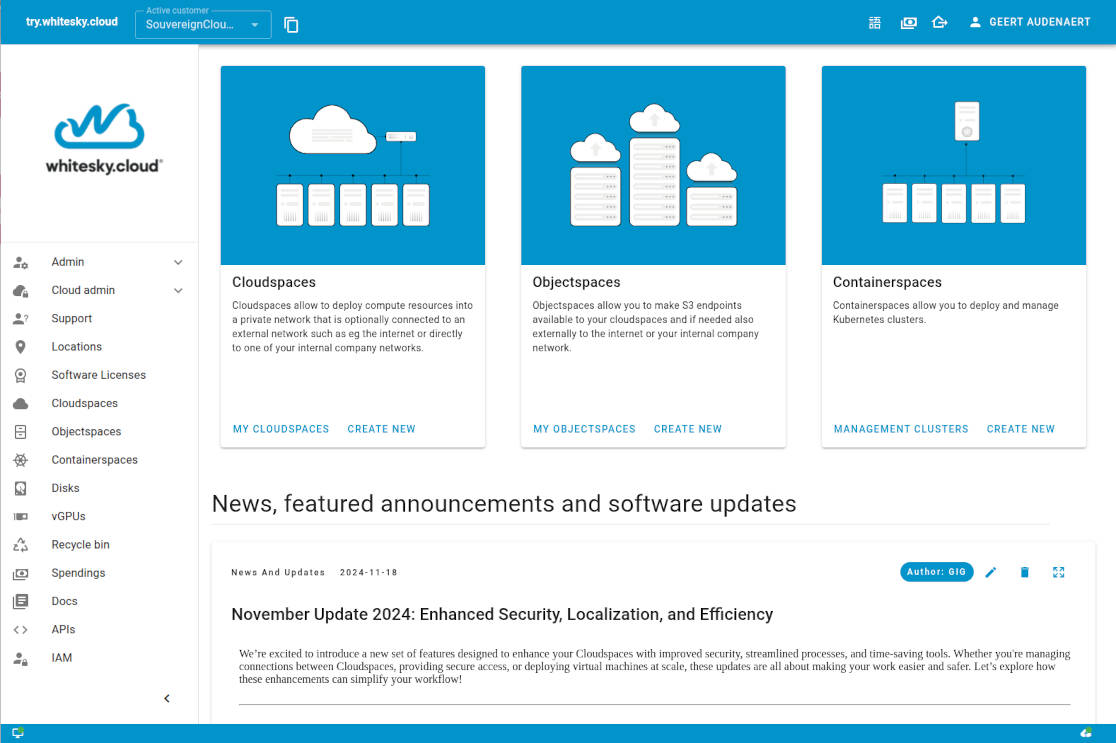Screen dimensions: 1116x743
Task: Select Software Licenses in sidebar
Action: click(x=98, y=375)
